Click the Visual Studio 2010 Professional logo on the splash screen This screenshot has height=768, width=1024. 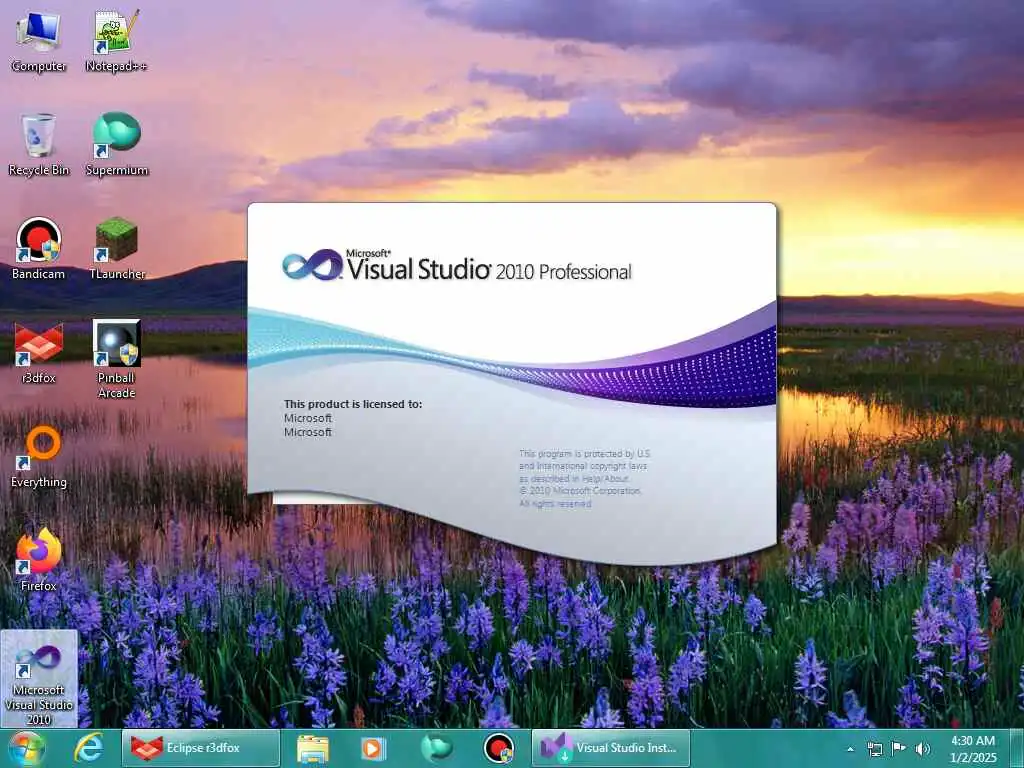point(456,266)
